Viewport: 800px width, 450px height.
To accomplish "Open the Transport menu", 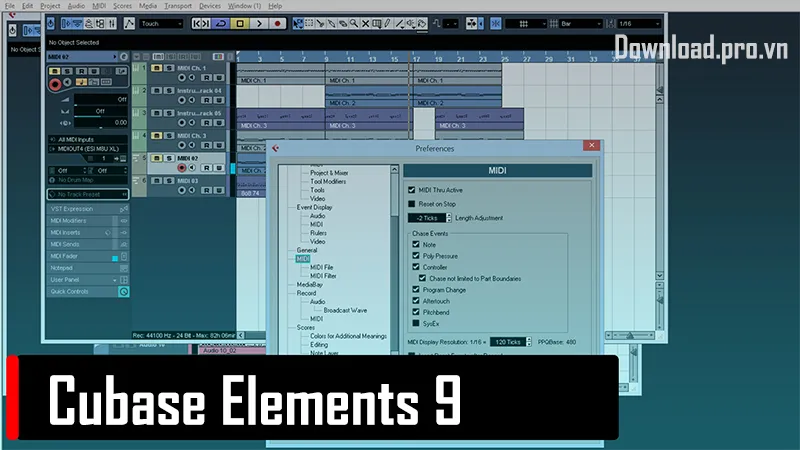I will coord(178,6).
